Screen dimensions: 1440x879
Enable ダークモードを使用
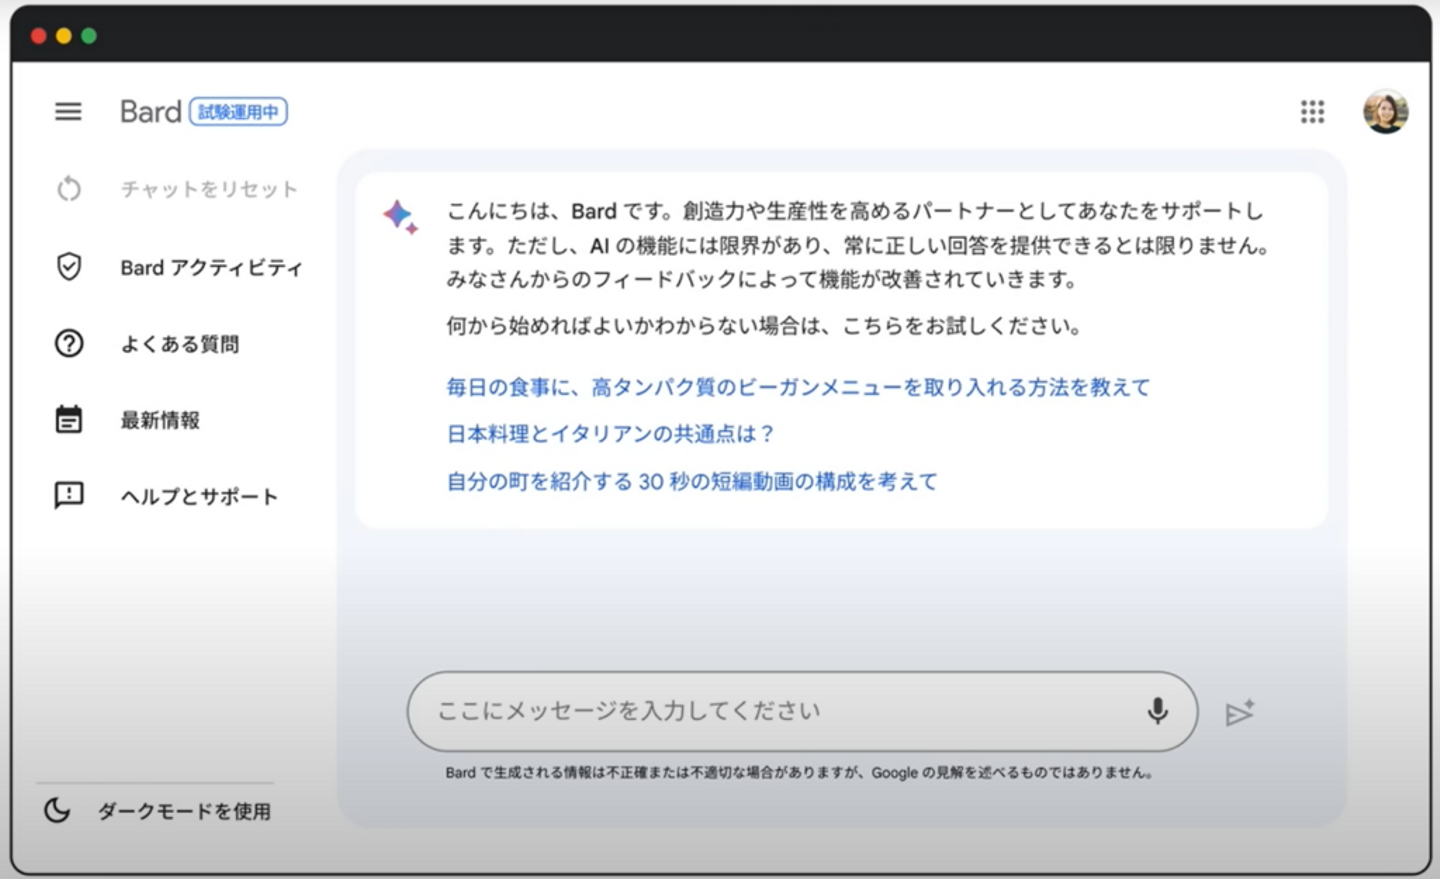[x=184, y=811]
